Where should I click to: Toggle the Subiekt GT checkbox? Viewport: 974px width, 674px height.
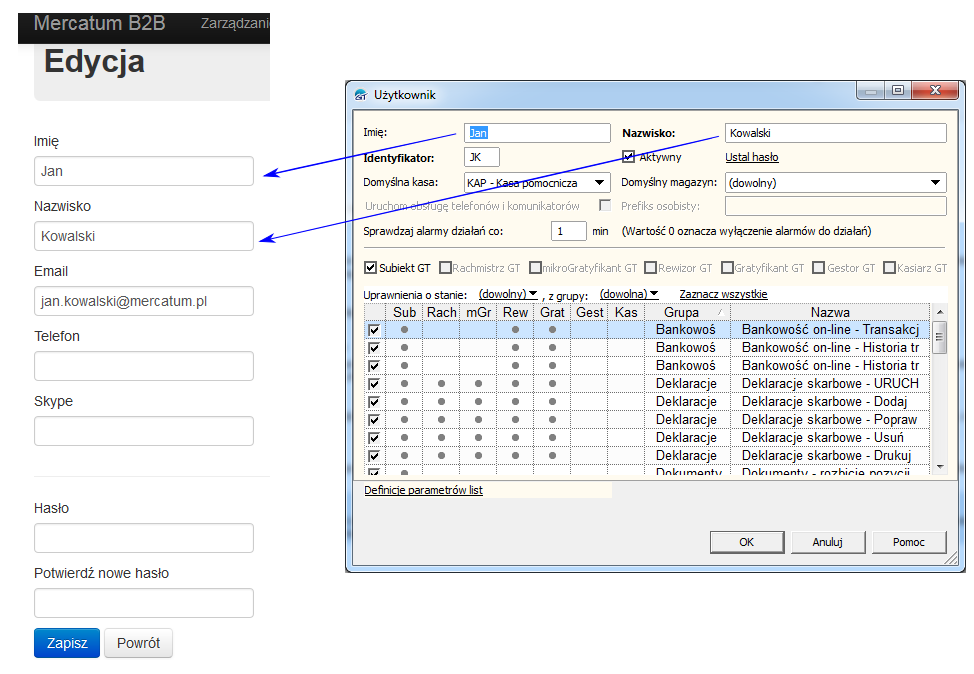[371, 268]
